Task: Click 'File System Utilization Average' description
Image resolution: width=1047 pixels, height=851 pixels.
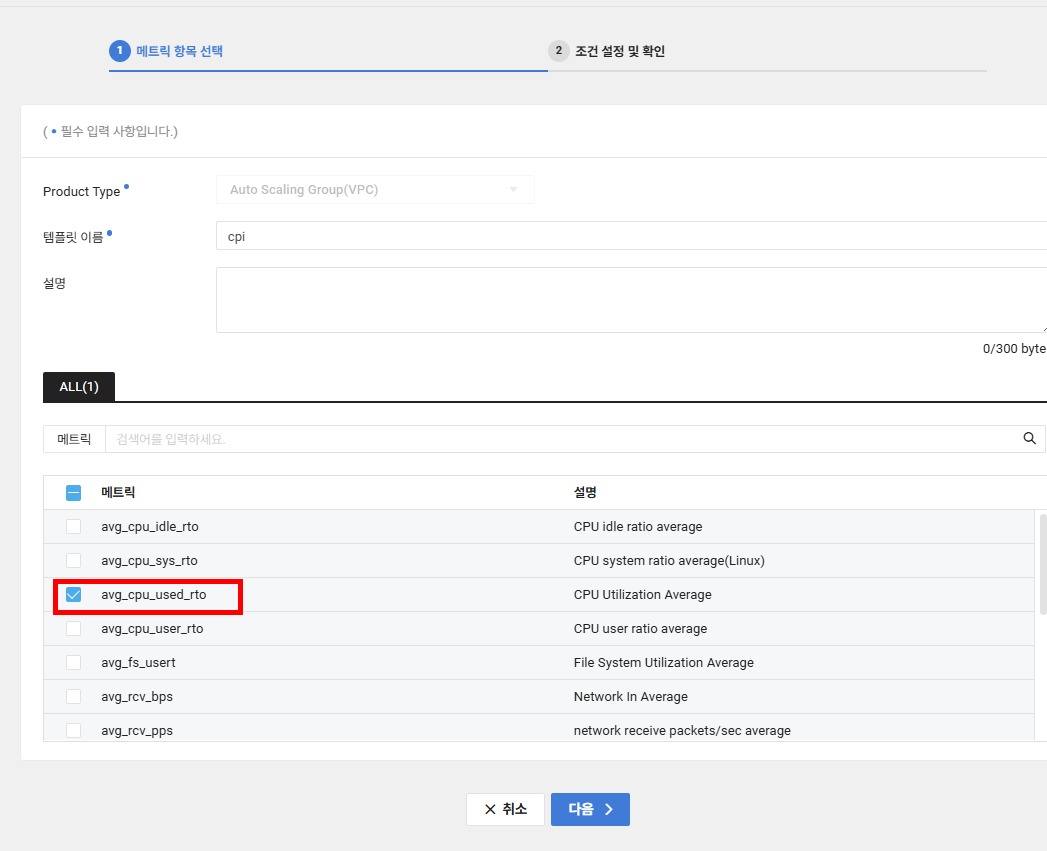Action: click(x=664, y=663)
